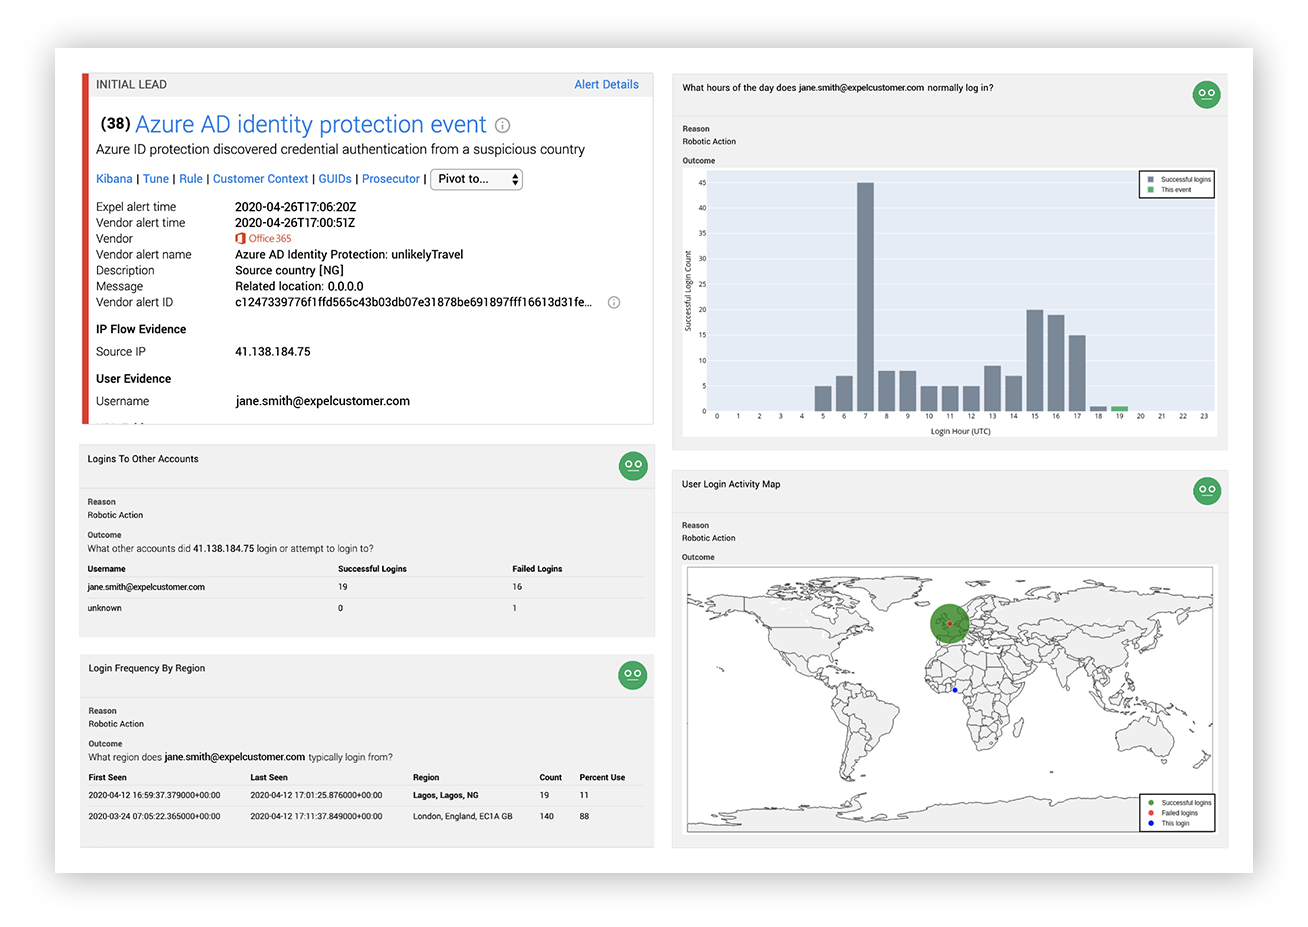Click the unknown username row

tap(365, 608)
